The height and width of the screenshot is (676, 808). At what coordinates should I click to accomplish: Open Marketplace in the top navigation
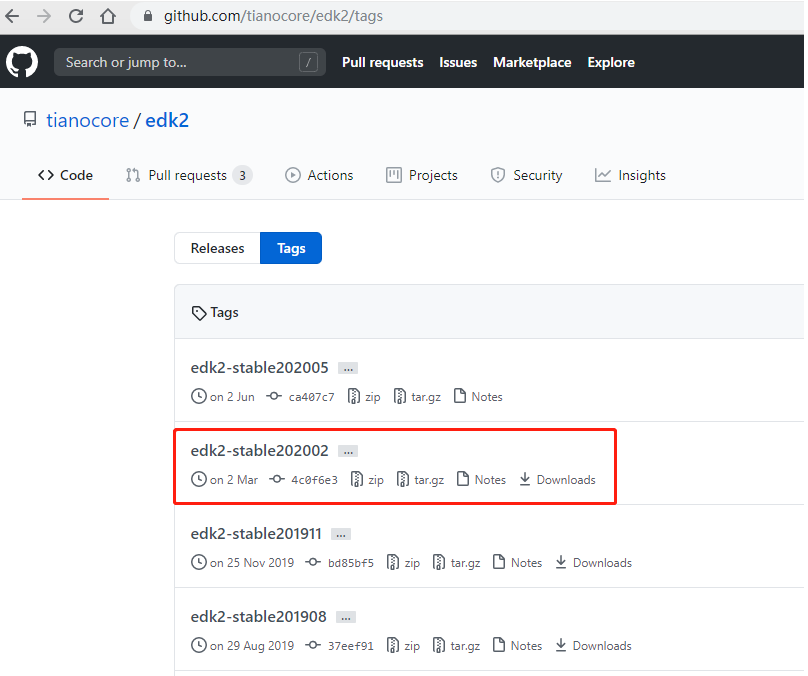click(532, 62)
